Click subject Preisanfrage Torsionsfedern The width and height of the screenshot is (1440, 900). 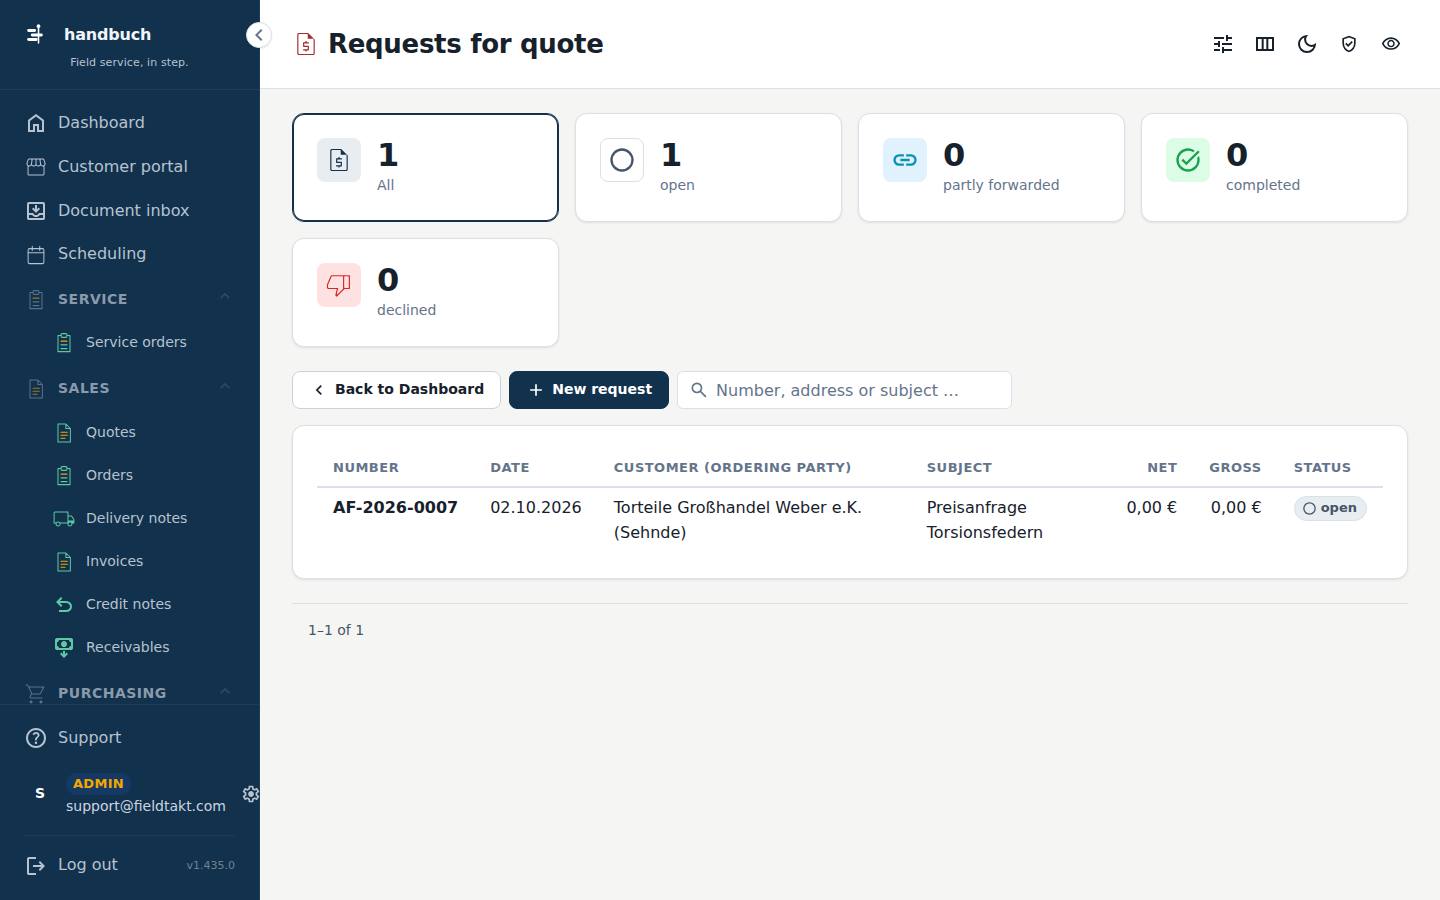click(x=985, y=519)
